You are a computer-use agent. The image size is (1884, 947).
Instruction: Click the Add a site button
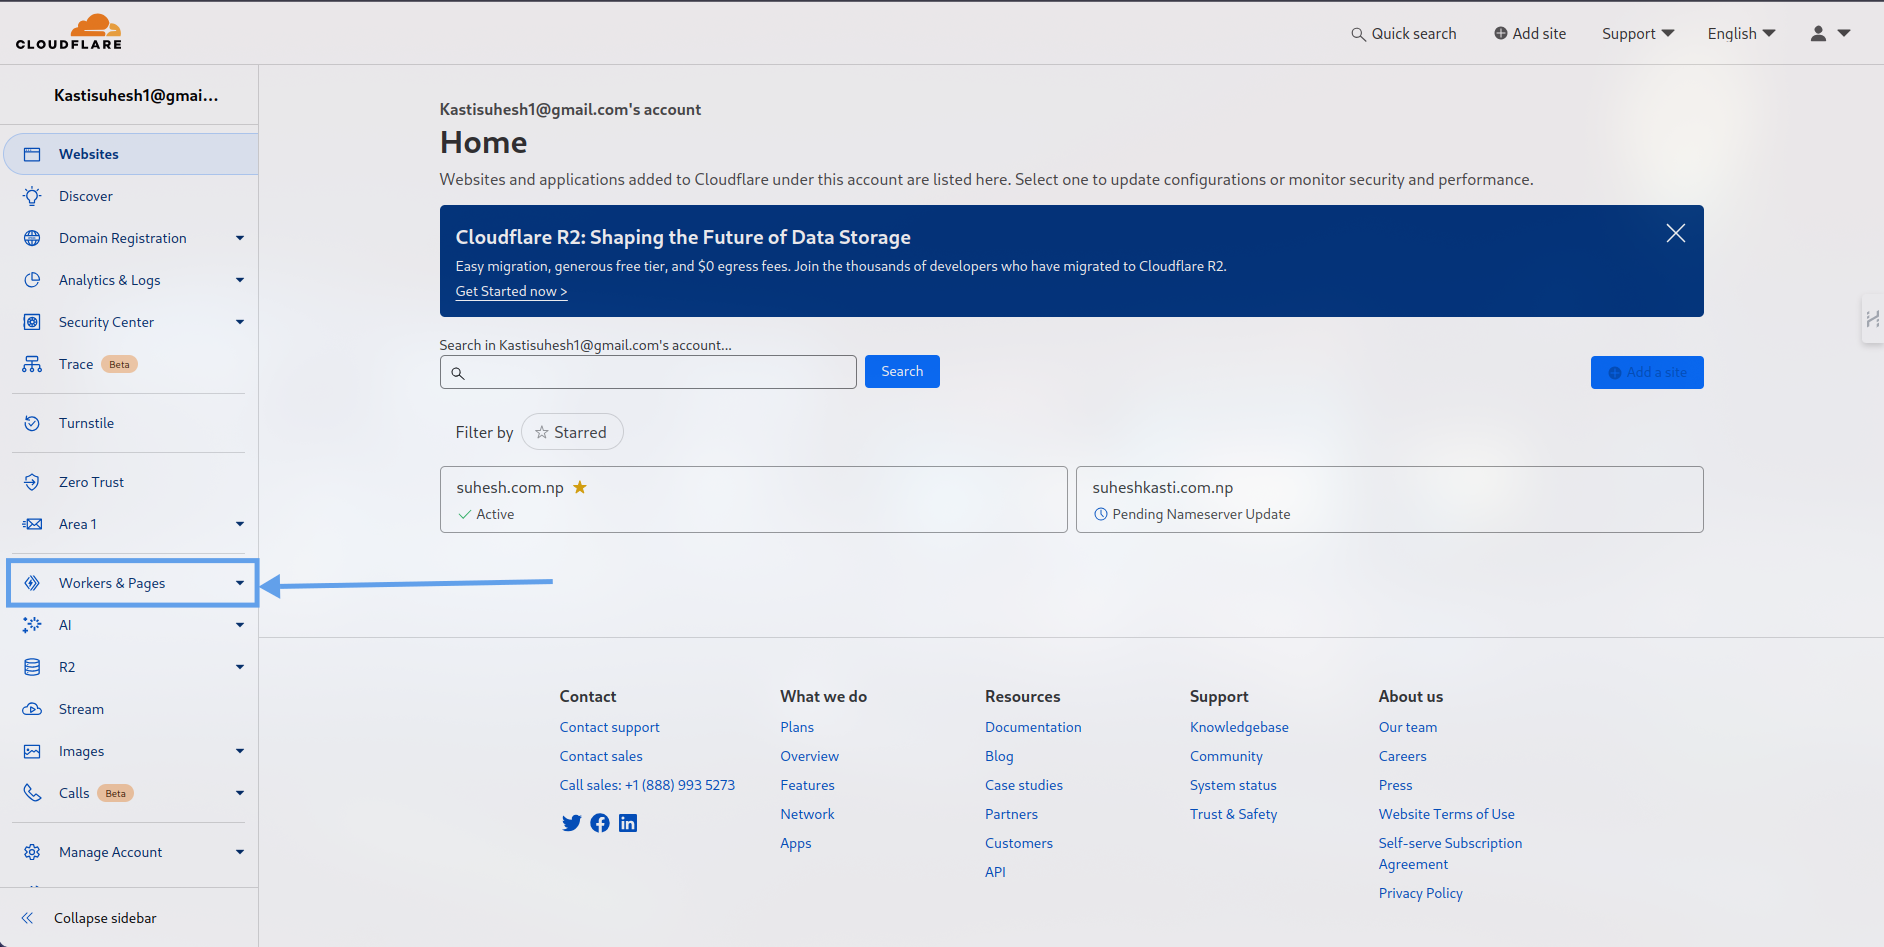1647,372
